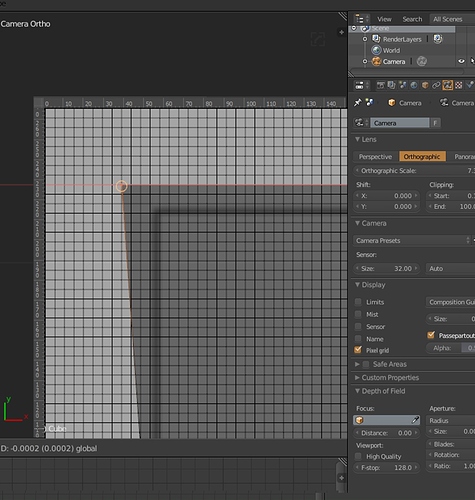
Task: Click the camera data icon right of Camera row
Action: [x=422, y=61]
